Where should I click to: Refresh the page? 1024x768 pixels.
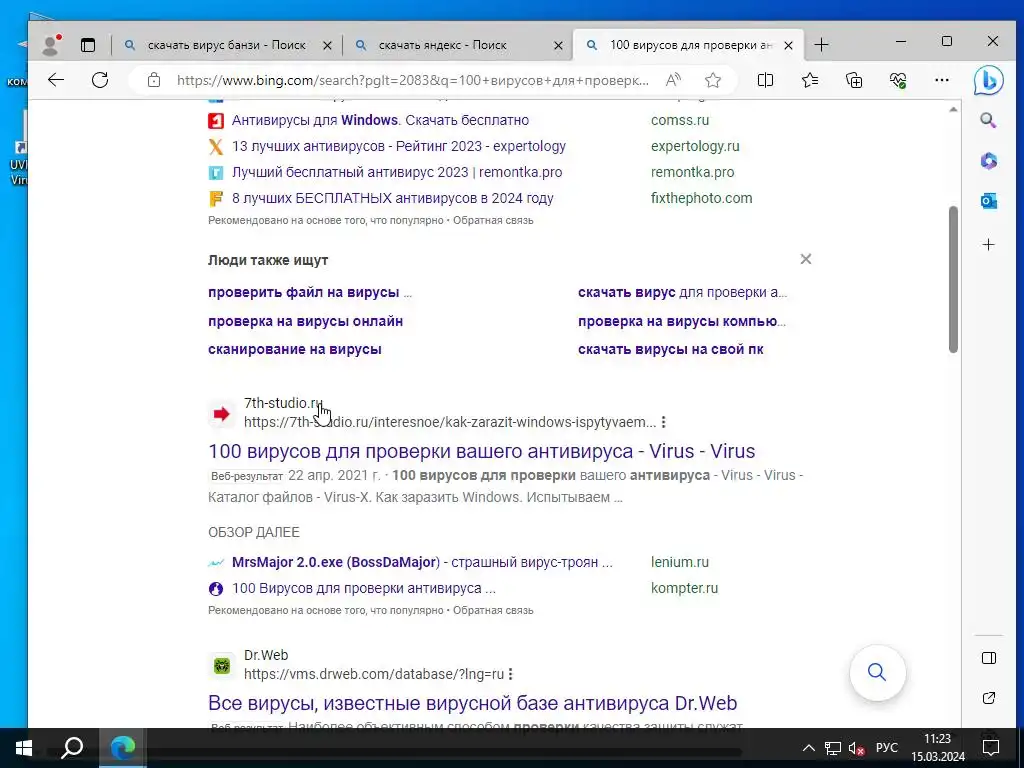click(100, 80)
